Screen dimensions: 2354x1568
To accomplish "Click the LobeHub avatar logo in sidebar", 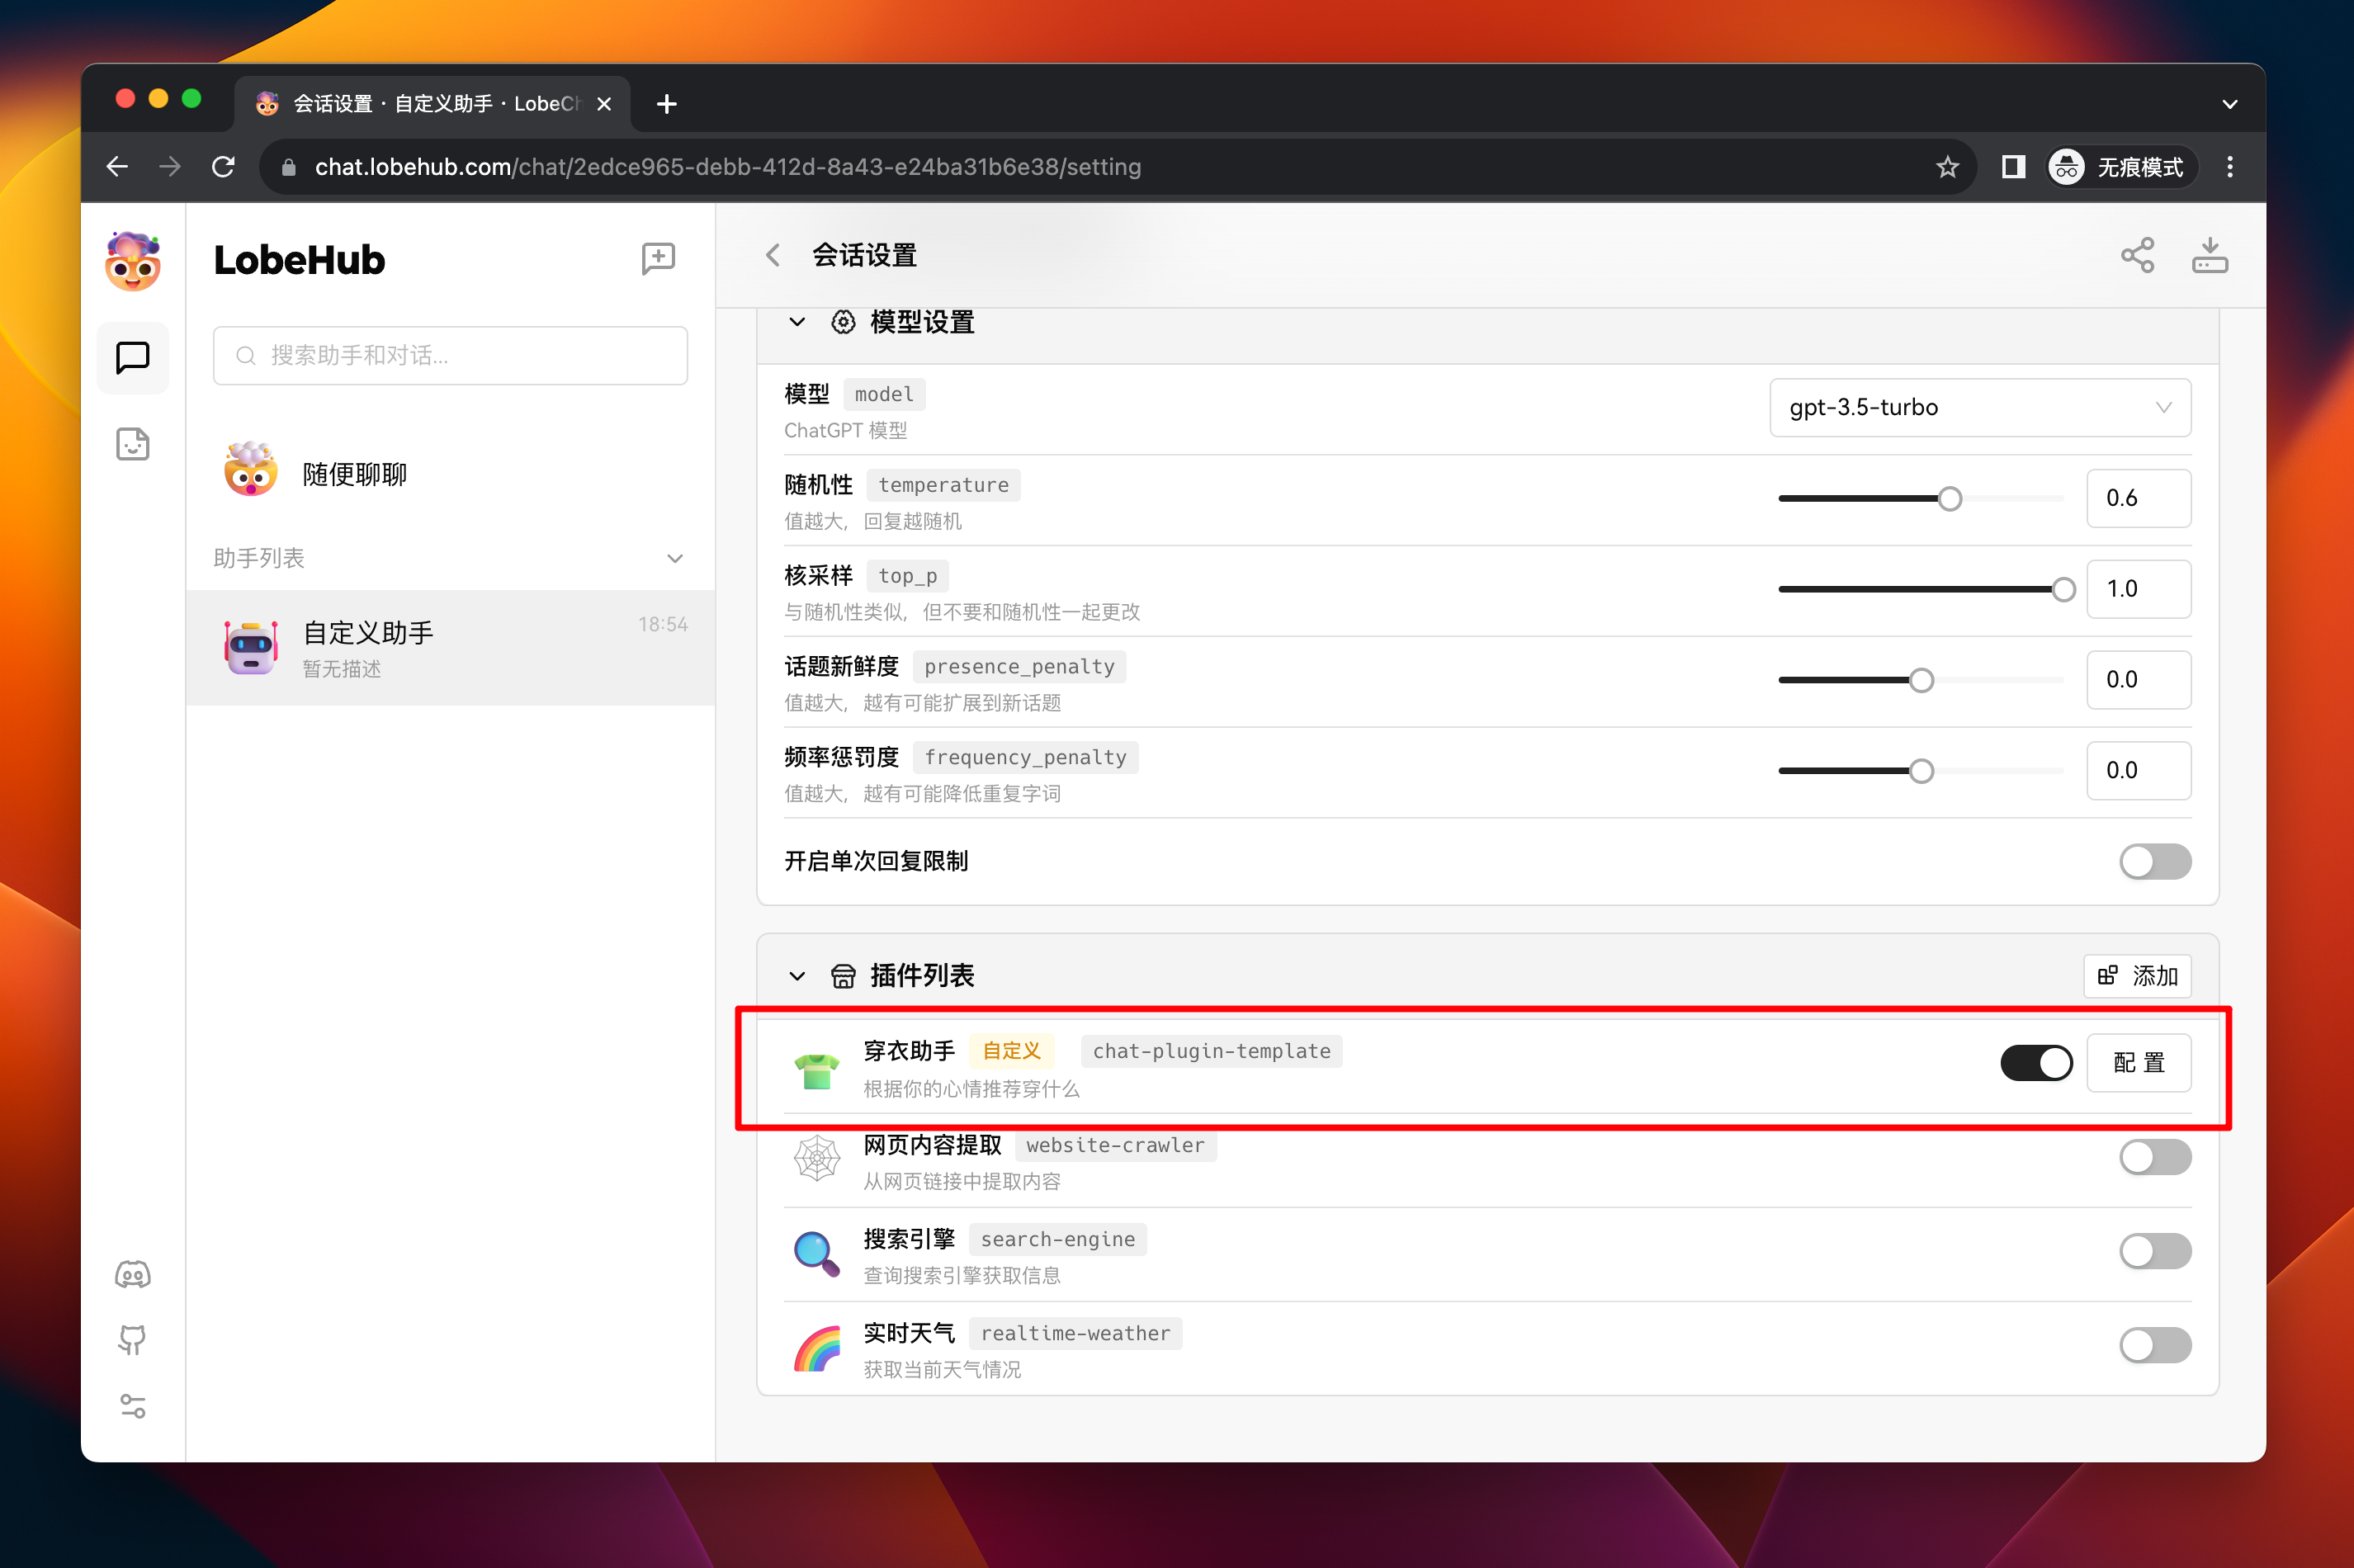I will pos(133,261).
